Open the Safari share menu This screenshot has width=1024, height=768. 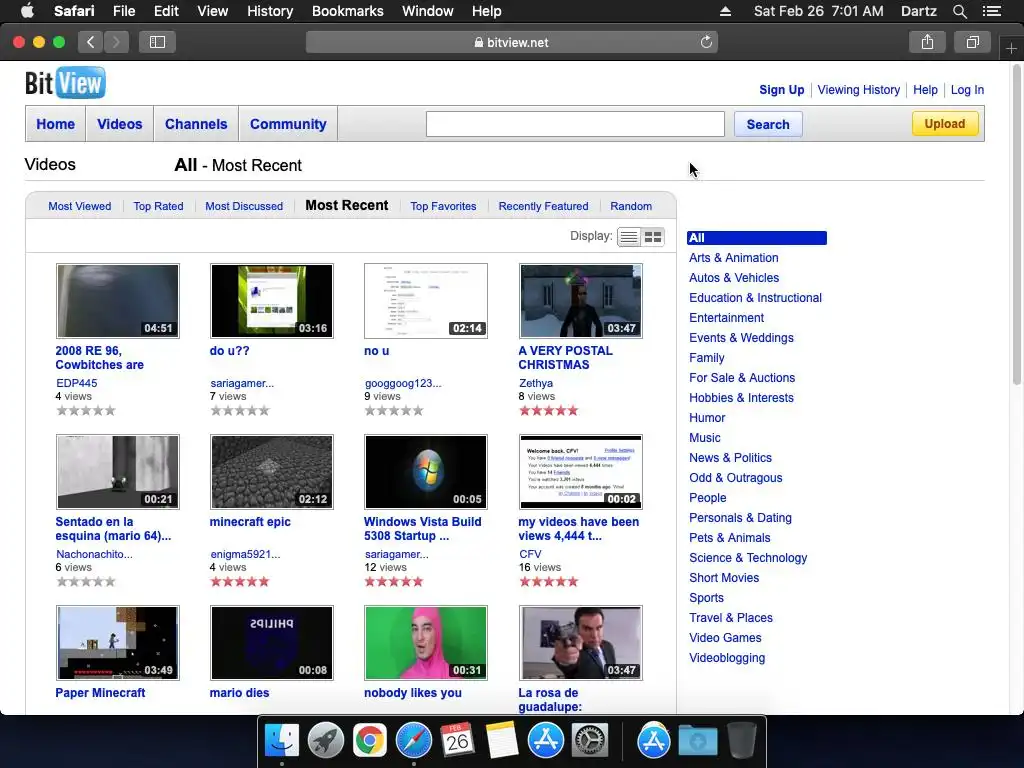click(x=927, y=42)
